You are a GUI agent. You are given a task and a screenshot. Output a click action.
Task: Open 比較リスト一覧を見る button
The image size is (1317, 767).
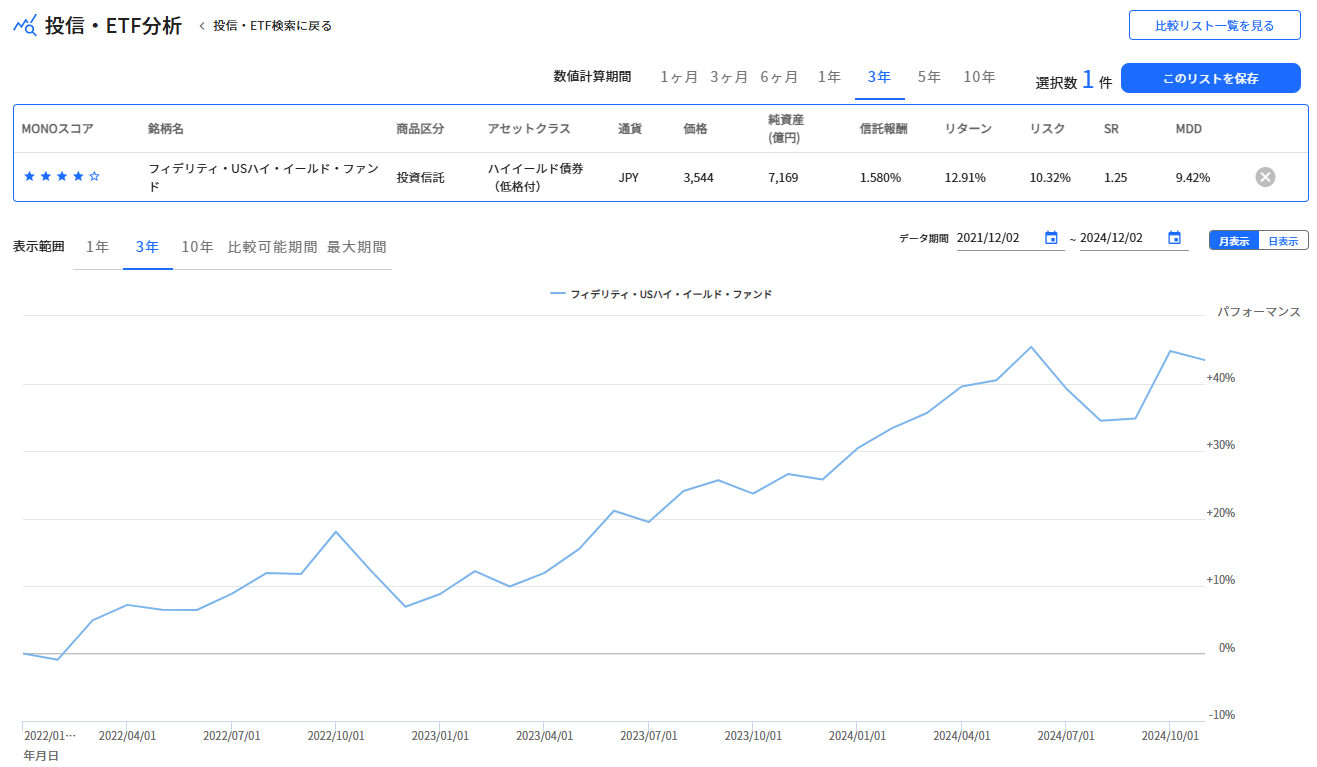1214,26
